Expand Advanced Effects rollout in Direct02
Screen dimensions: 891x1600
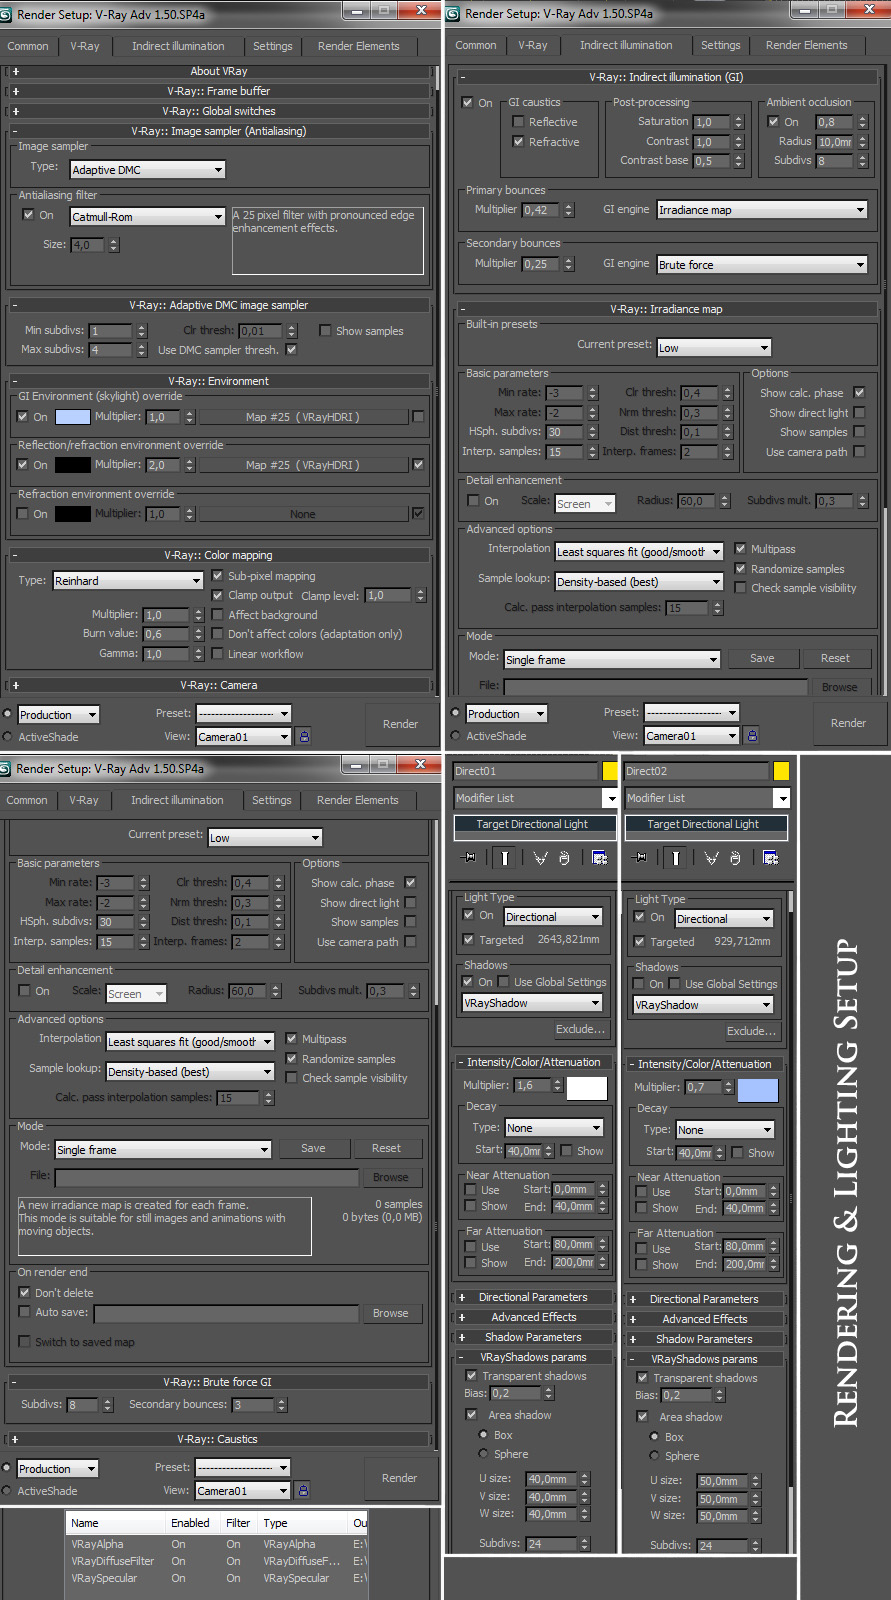click(x=704, y=1319)
